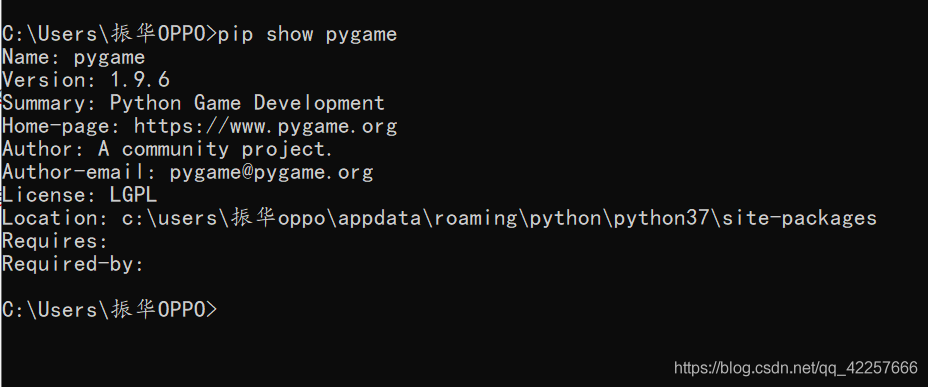Click the bottom C:\Users prompt input line

[110, 309]
